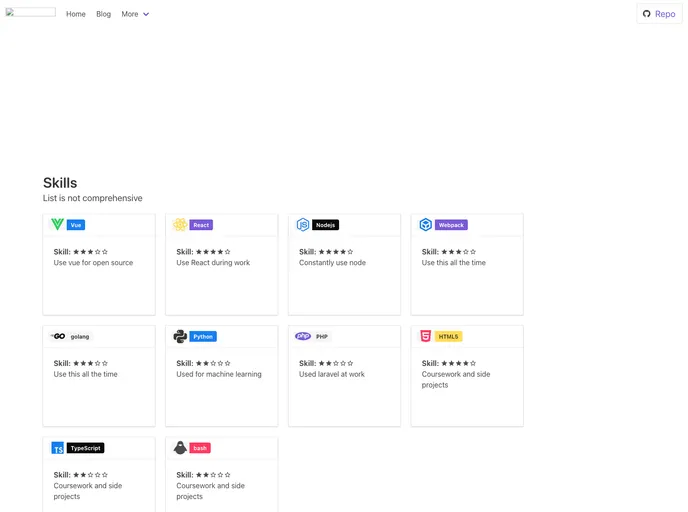
Task: Click the HTML5 shield icon
Action: [x=425, y=336]
